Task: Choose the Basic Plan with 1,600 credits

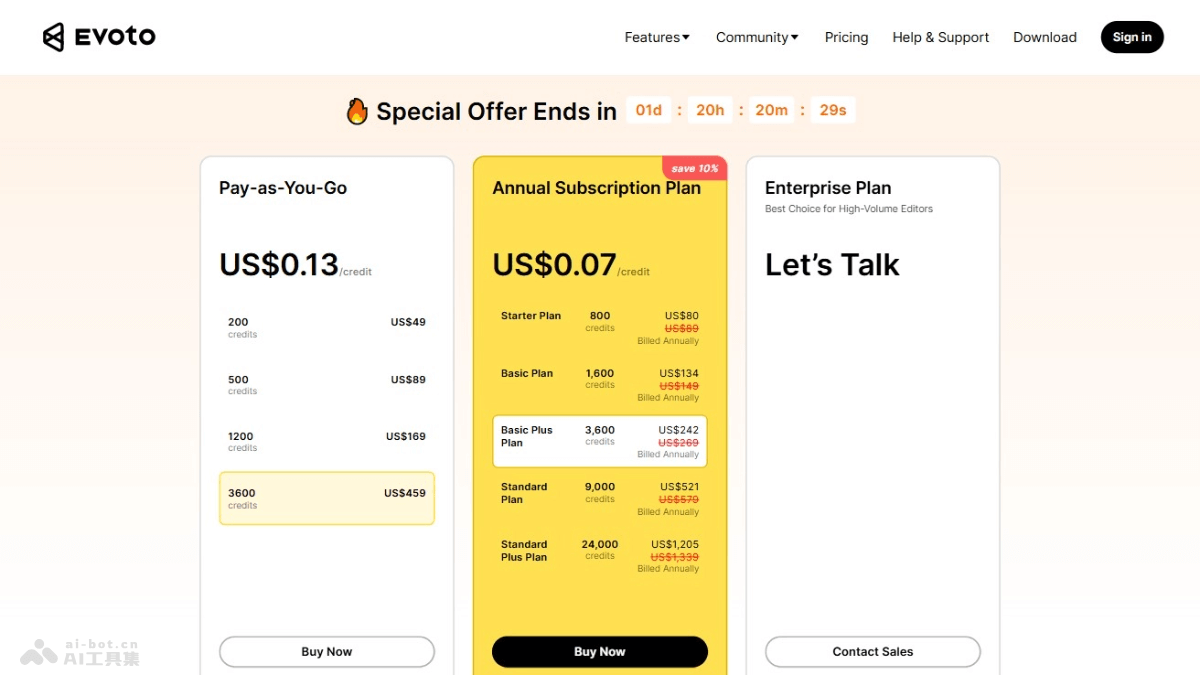Action: [x=600, y=385]
